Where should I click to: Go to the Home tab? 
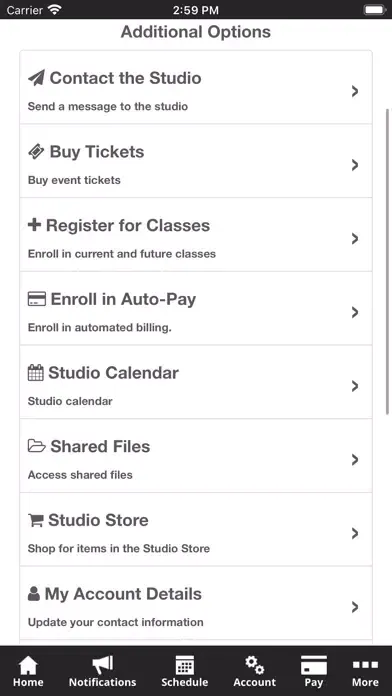(x=28, y=672)
